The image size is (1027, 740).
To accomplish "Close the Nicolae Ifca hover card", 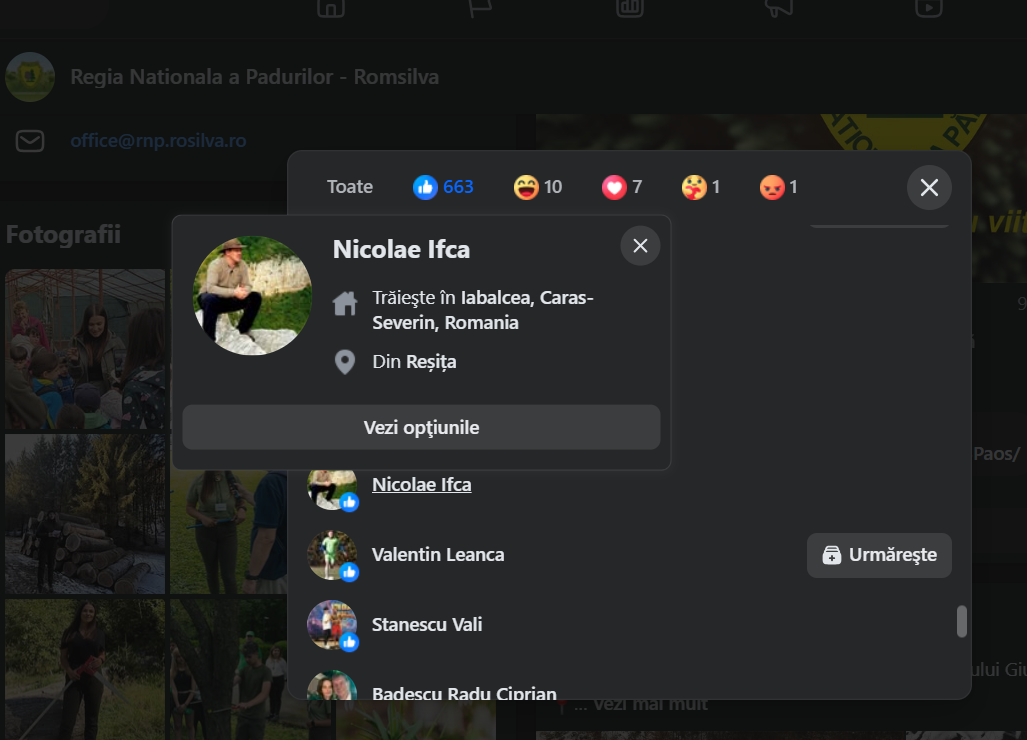I will point(640,246).
